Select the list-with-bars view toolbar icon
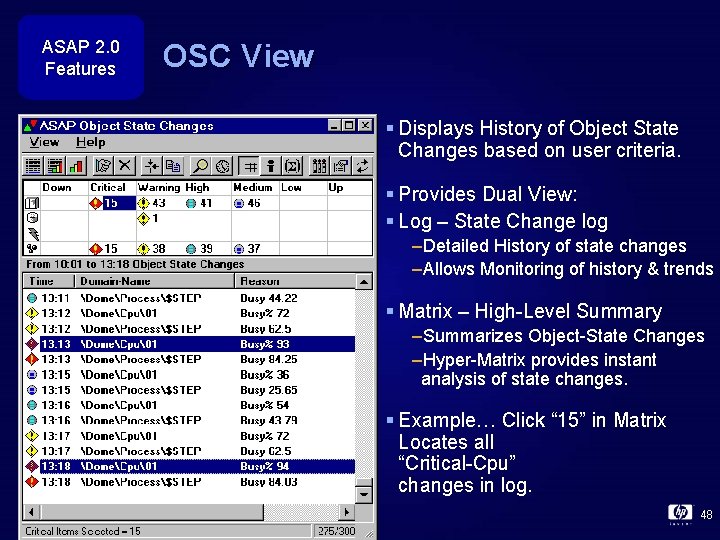 coord(55,166)
